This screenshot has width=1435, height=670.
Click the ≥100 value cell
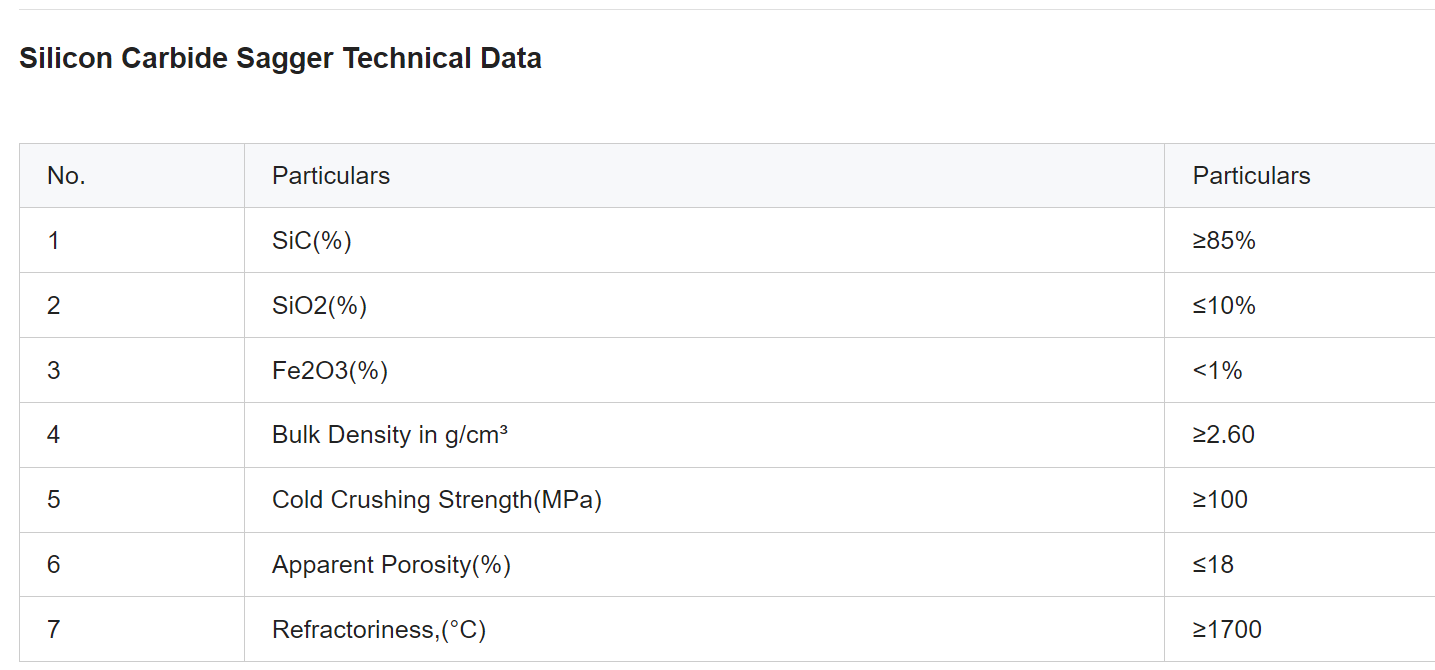point(1300,500)
